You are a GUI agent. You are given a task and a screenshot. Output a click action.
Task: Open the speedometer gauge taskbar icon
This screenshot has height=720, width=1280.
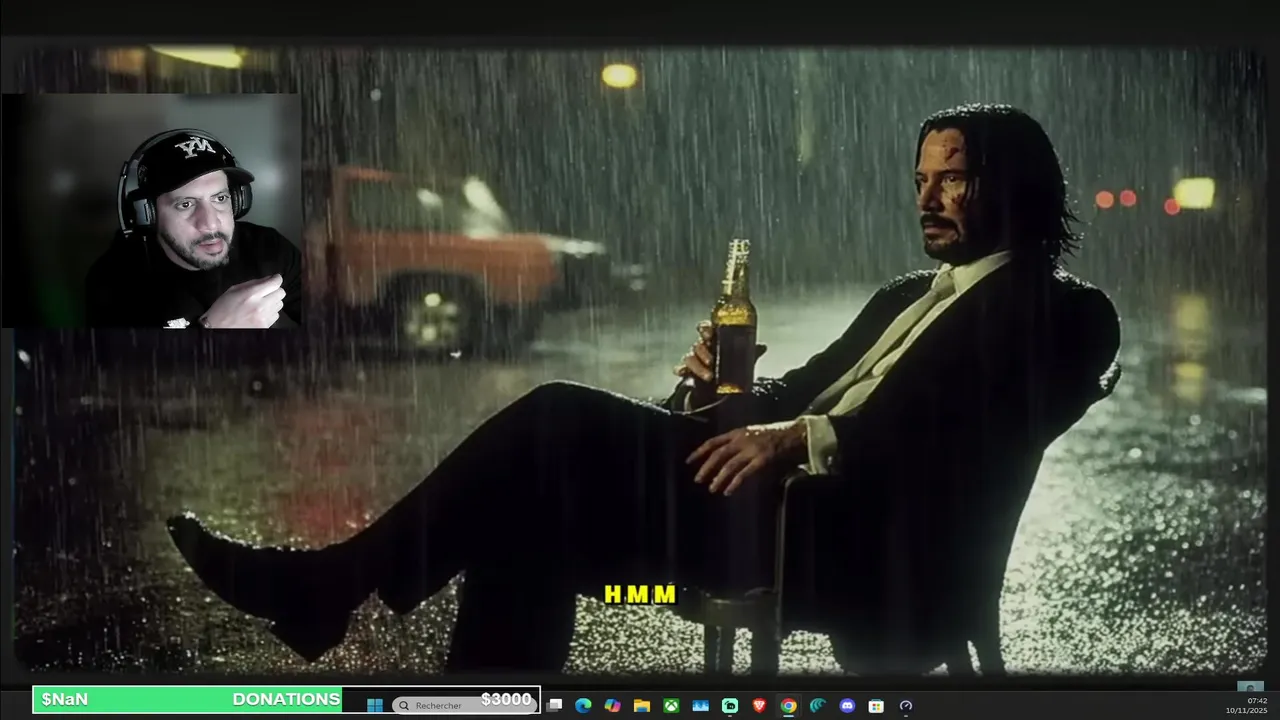coord(906,705)
